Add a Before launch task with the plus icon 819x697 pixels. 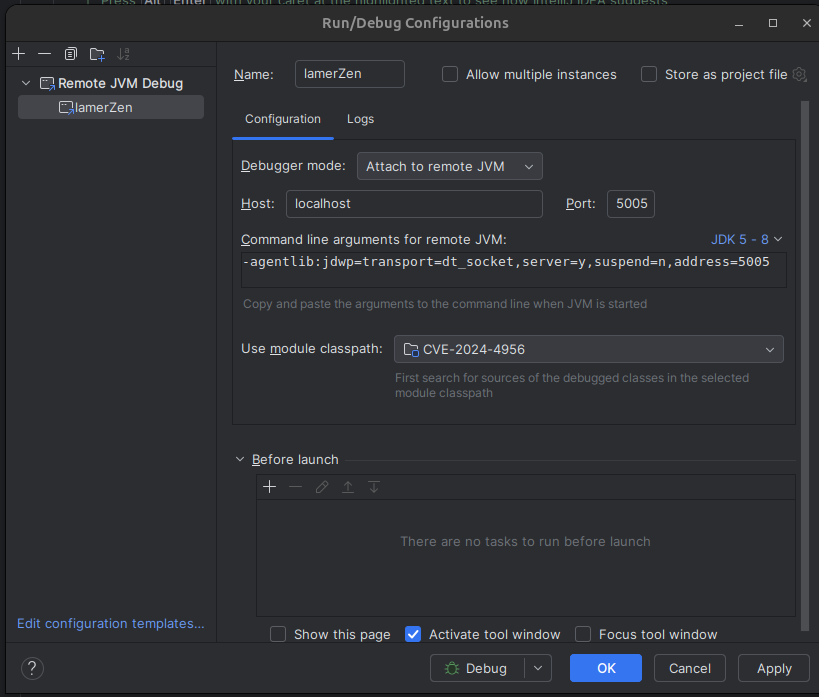269,487
